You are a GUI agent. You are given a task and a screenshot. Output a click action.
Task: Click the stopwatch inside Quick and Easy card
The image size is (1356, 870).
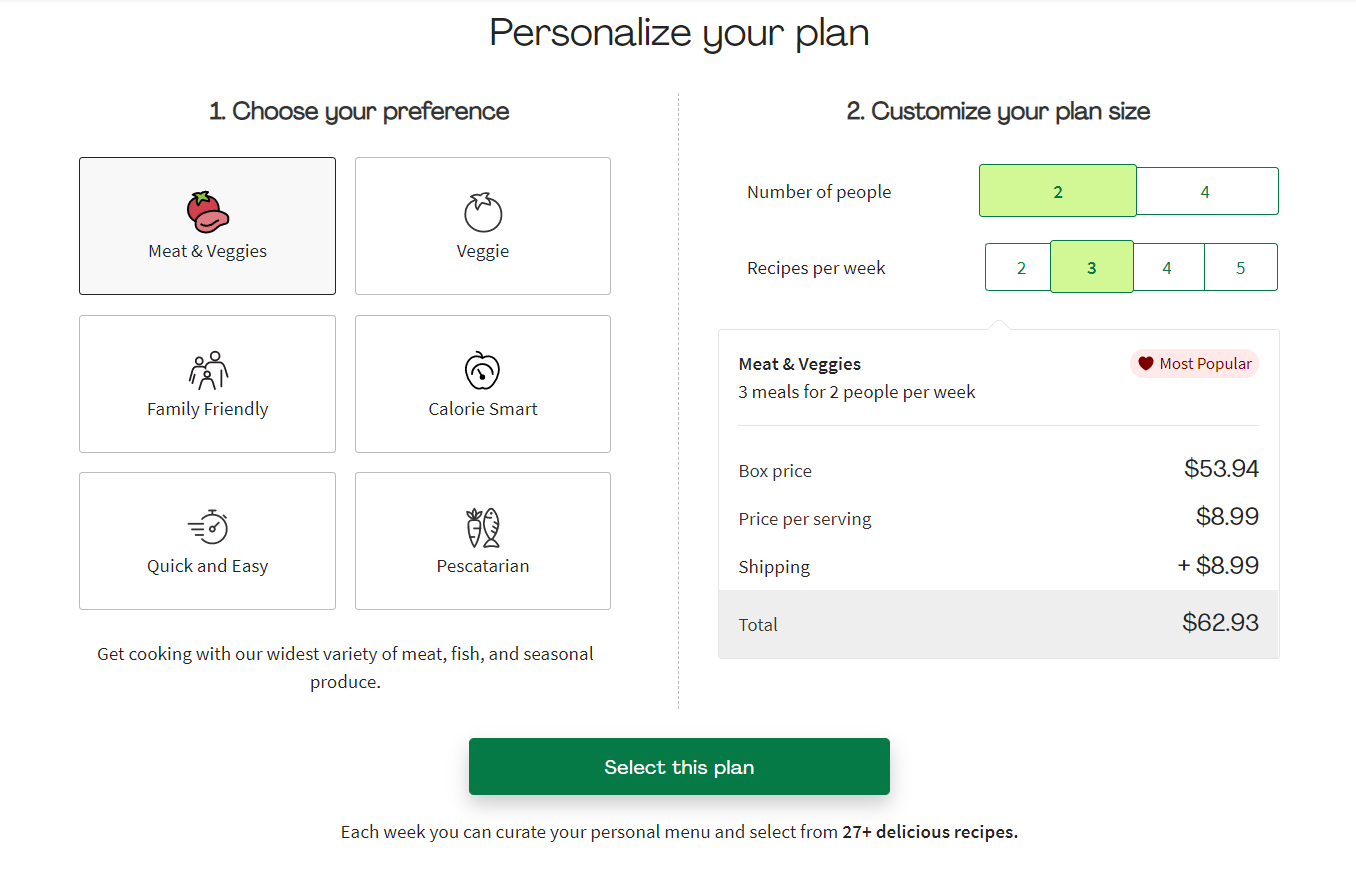click(x=207, y=524)
